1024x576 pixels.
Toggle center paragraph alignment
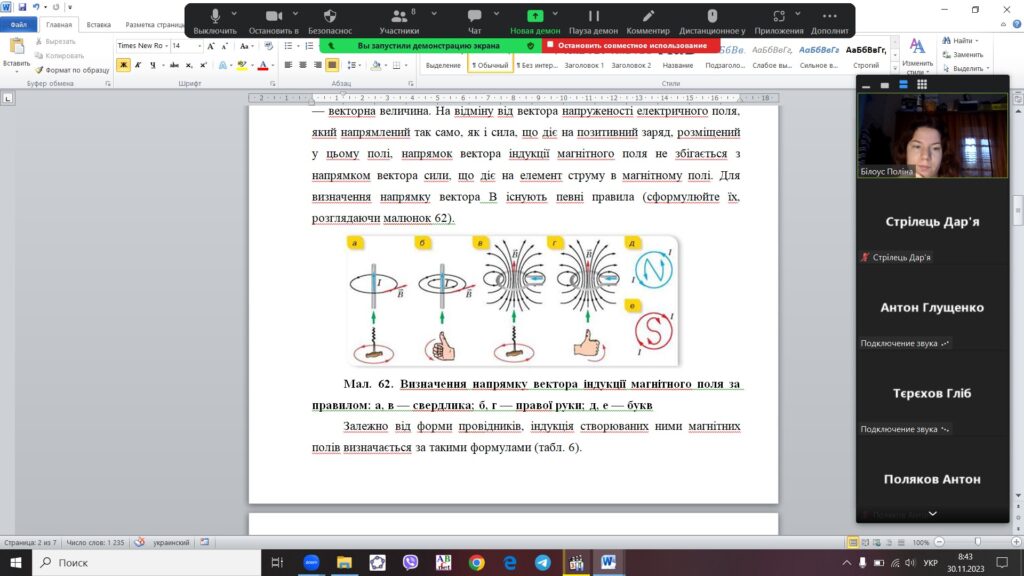coord(303,65)
